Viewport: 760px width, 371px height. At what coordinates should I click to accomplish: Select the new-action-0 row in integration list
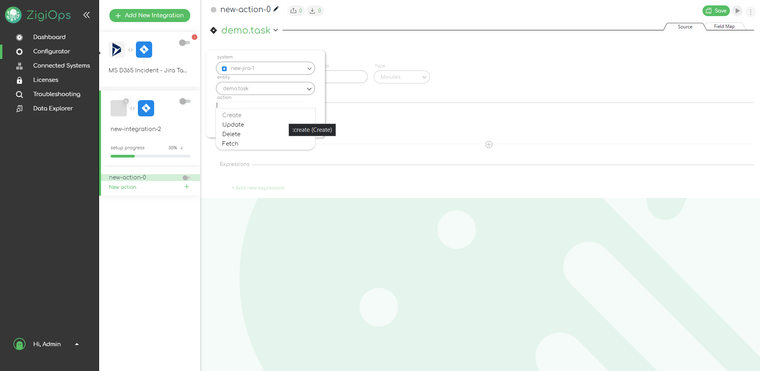point(150,177)
